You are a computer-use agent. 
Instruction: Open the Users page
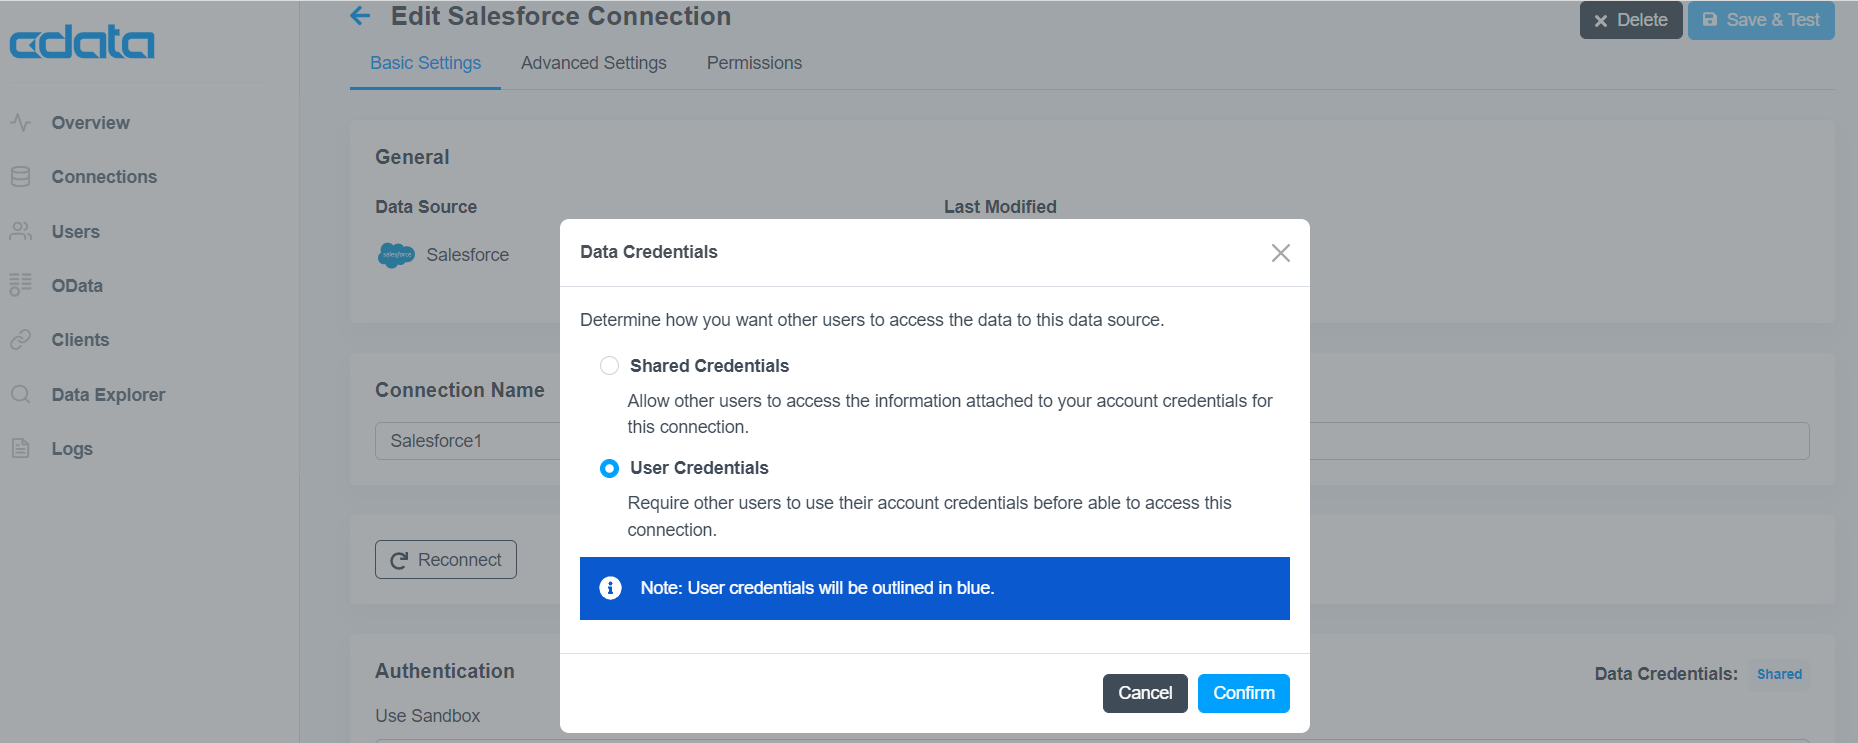(75, 232)
